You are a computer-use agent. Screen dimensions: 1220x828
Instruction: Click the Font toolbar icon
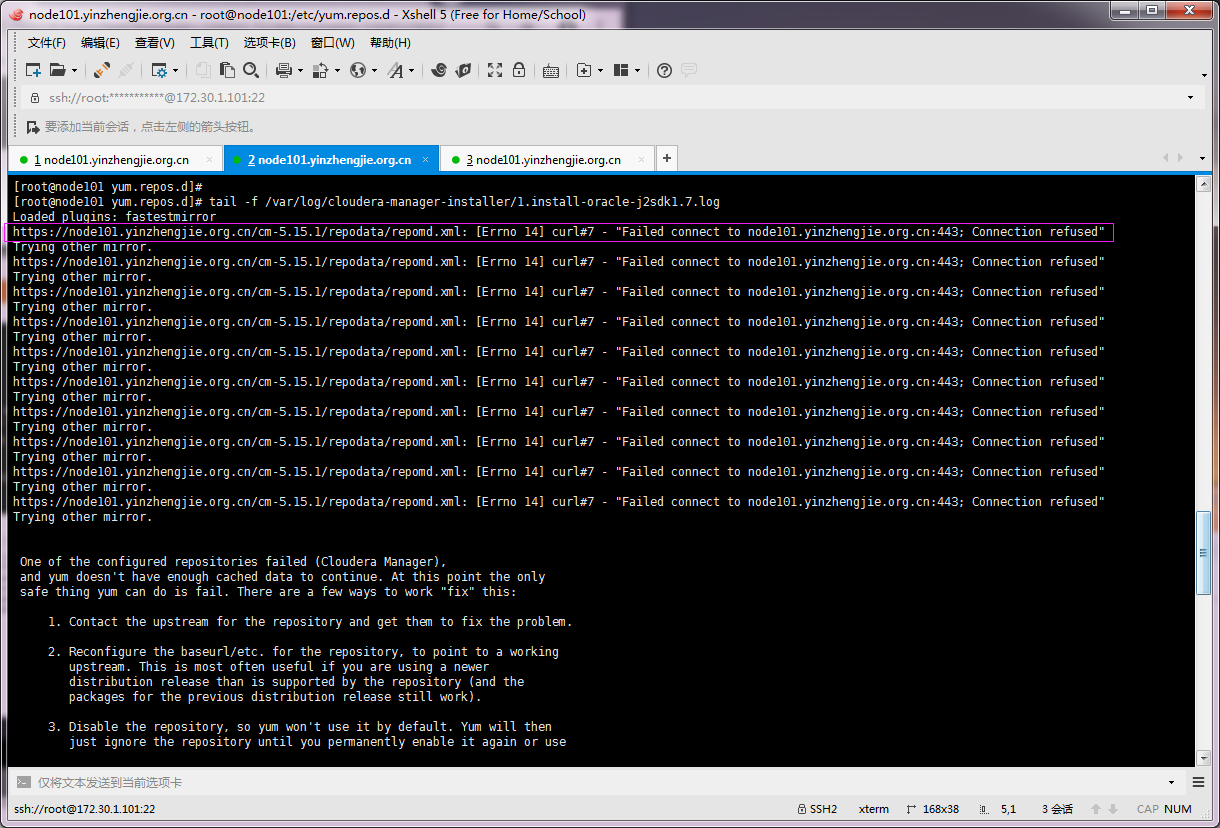point(395,70)
